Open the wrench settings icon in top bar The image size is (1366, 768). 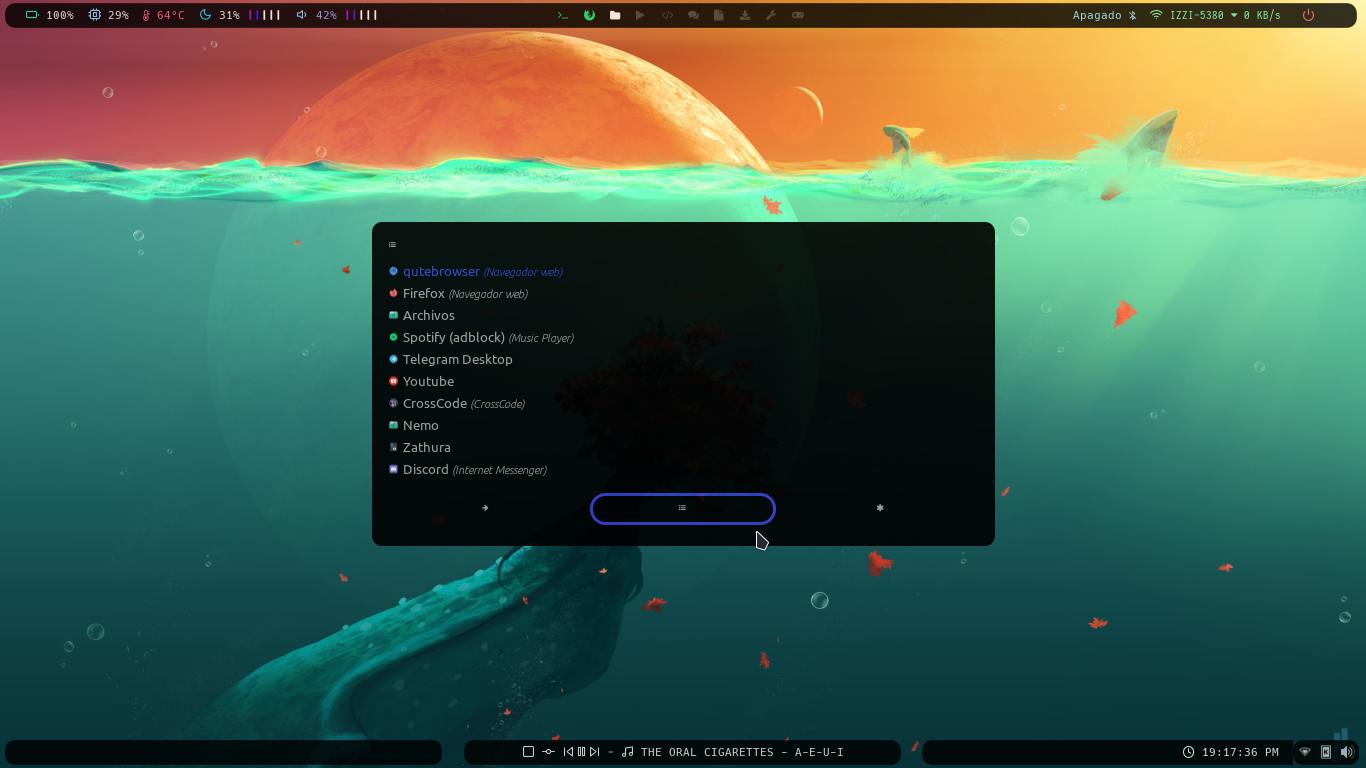(771, 15)
